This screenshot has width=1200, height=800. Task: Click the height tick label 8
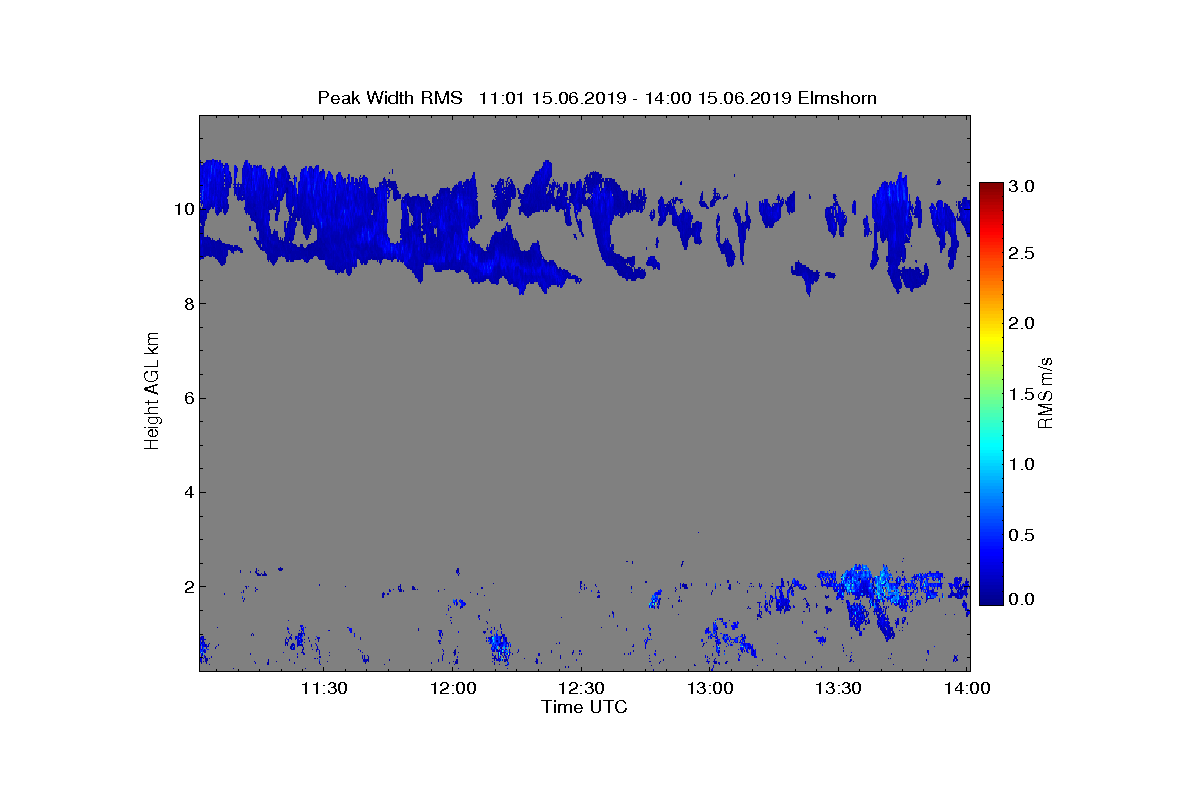[187, 304]
